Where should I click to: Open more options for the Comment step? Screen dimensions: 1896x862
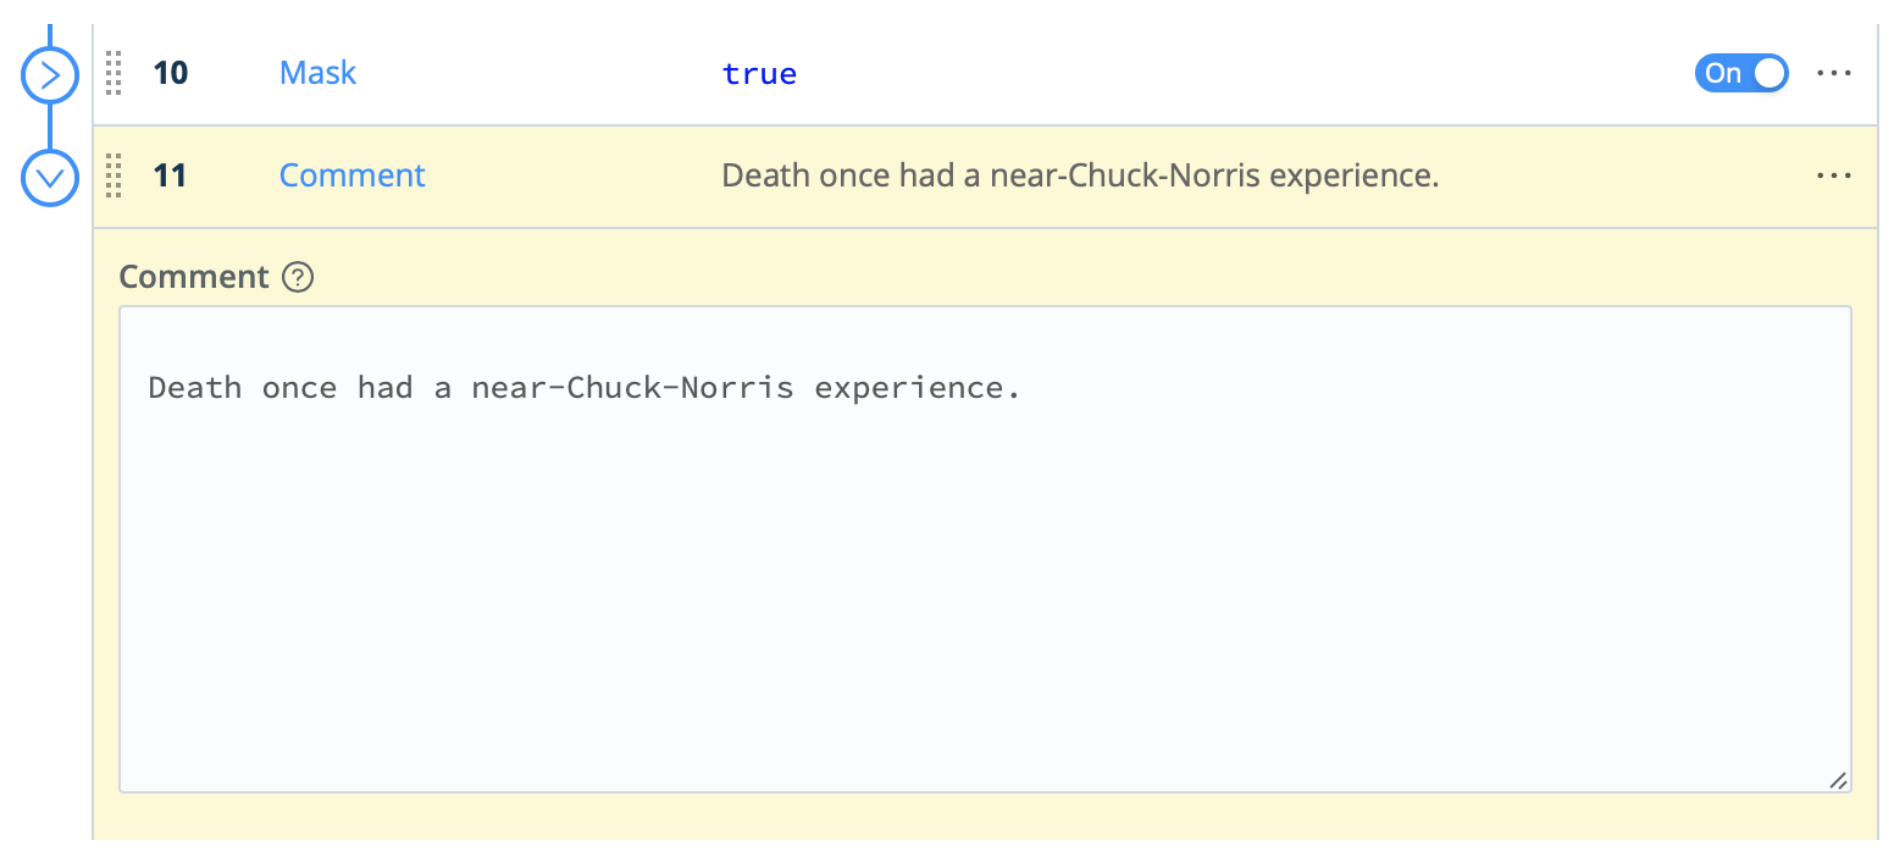(x=1833, y=176)
